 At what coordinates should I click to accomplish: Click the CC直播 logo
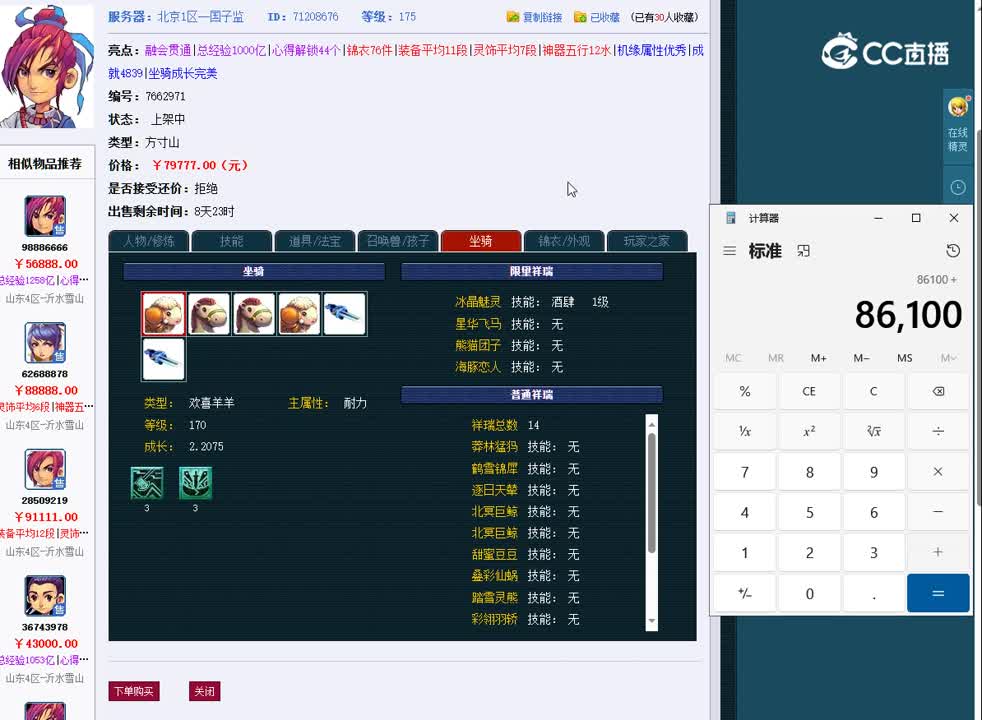(x=886, y=51)
